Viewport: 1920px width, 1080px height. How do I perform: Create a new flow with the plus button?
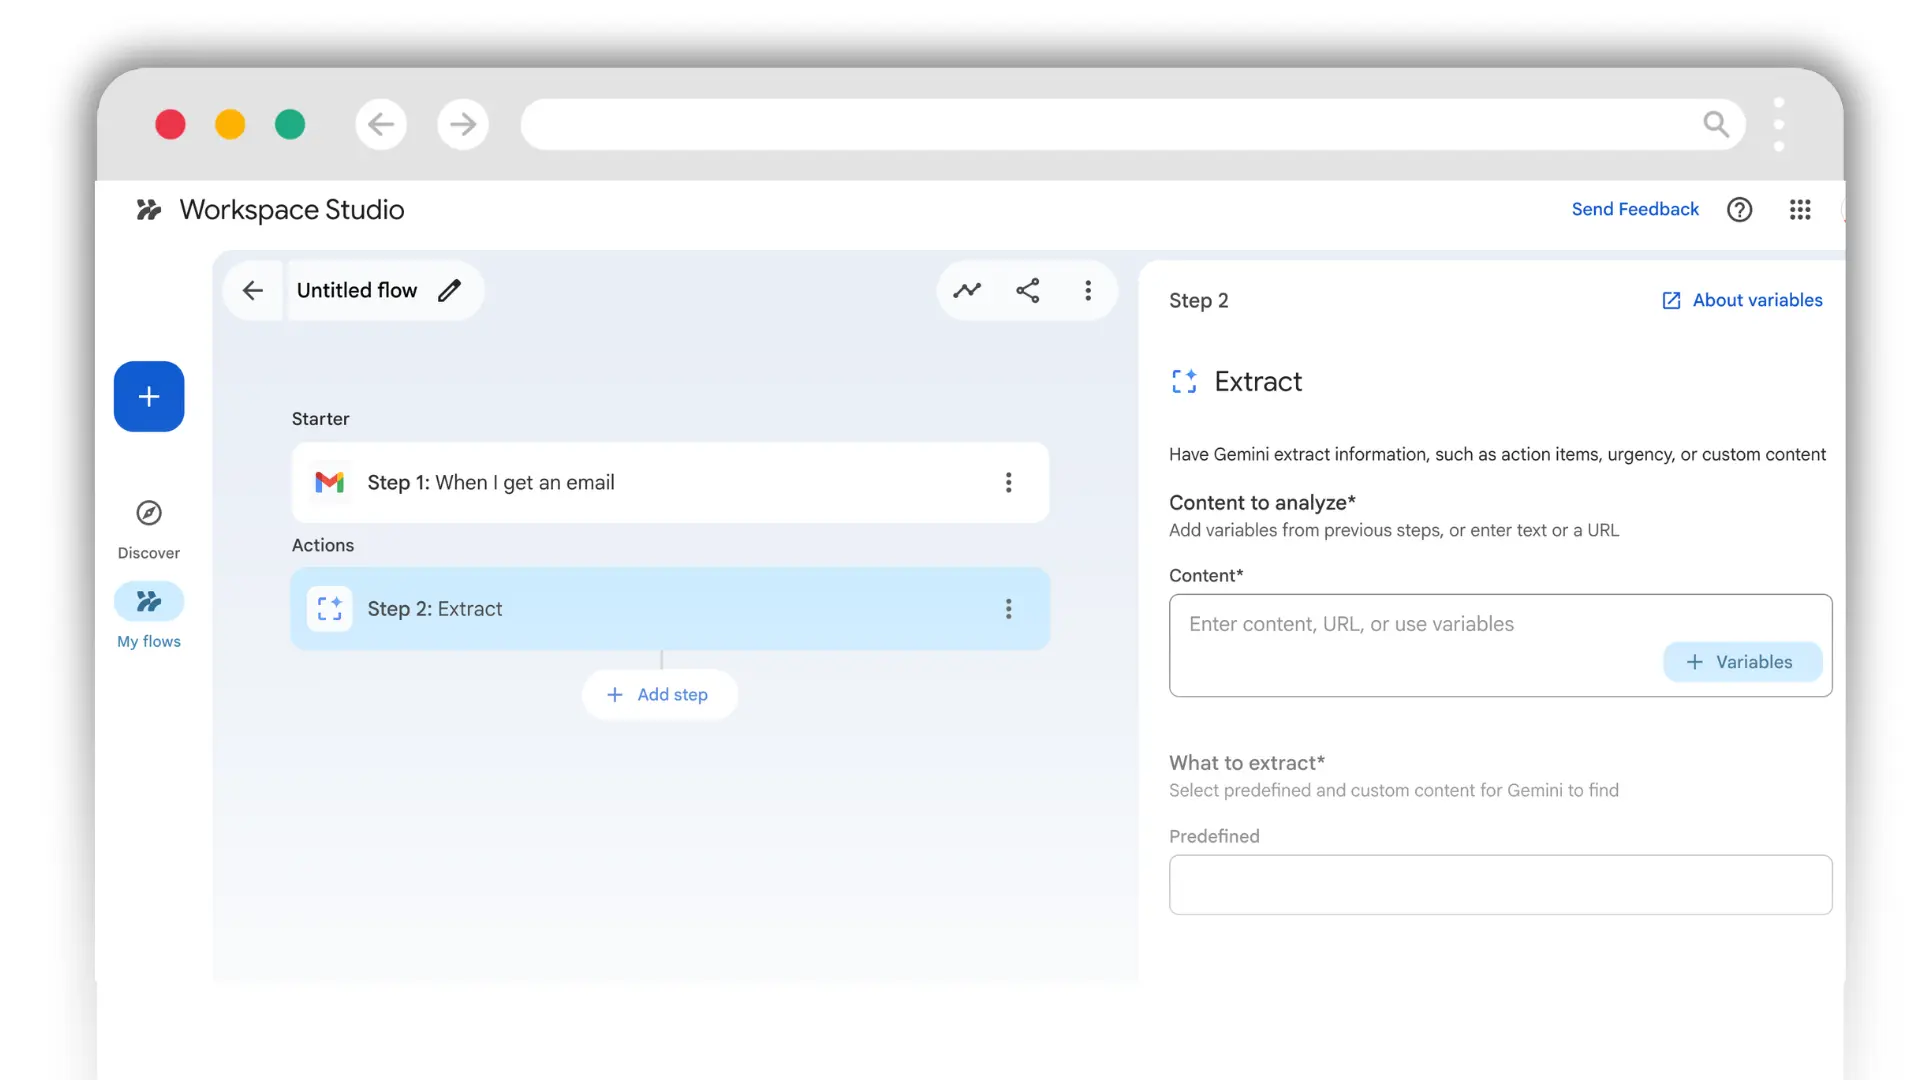pyautogui.click(x=148, y=396)
